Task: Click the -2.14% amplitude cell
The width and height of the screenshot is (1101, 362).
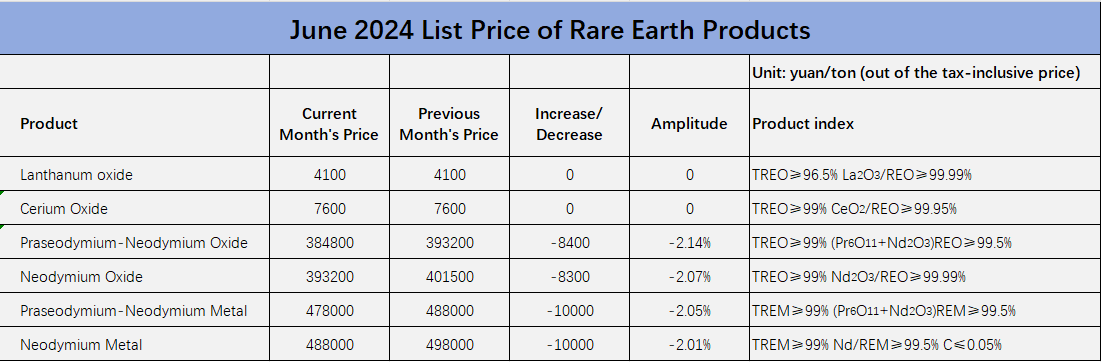Action: pyautogui.click(x=690, y=243)
